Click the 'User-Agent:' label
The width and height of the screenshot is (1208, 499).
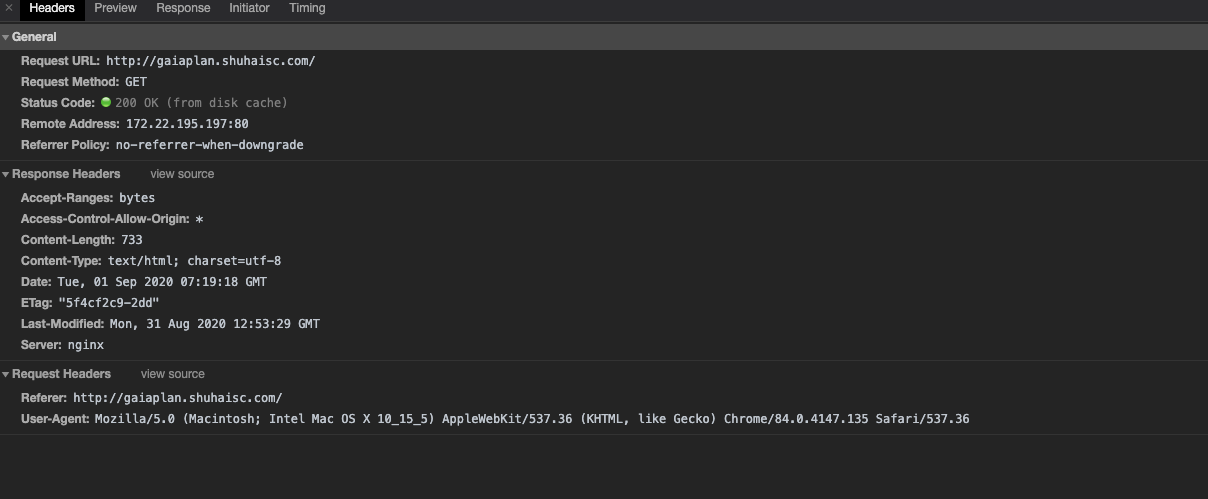(x=56, y=419)
